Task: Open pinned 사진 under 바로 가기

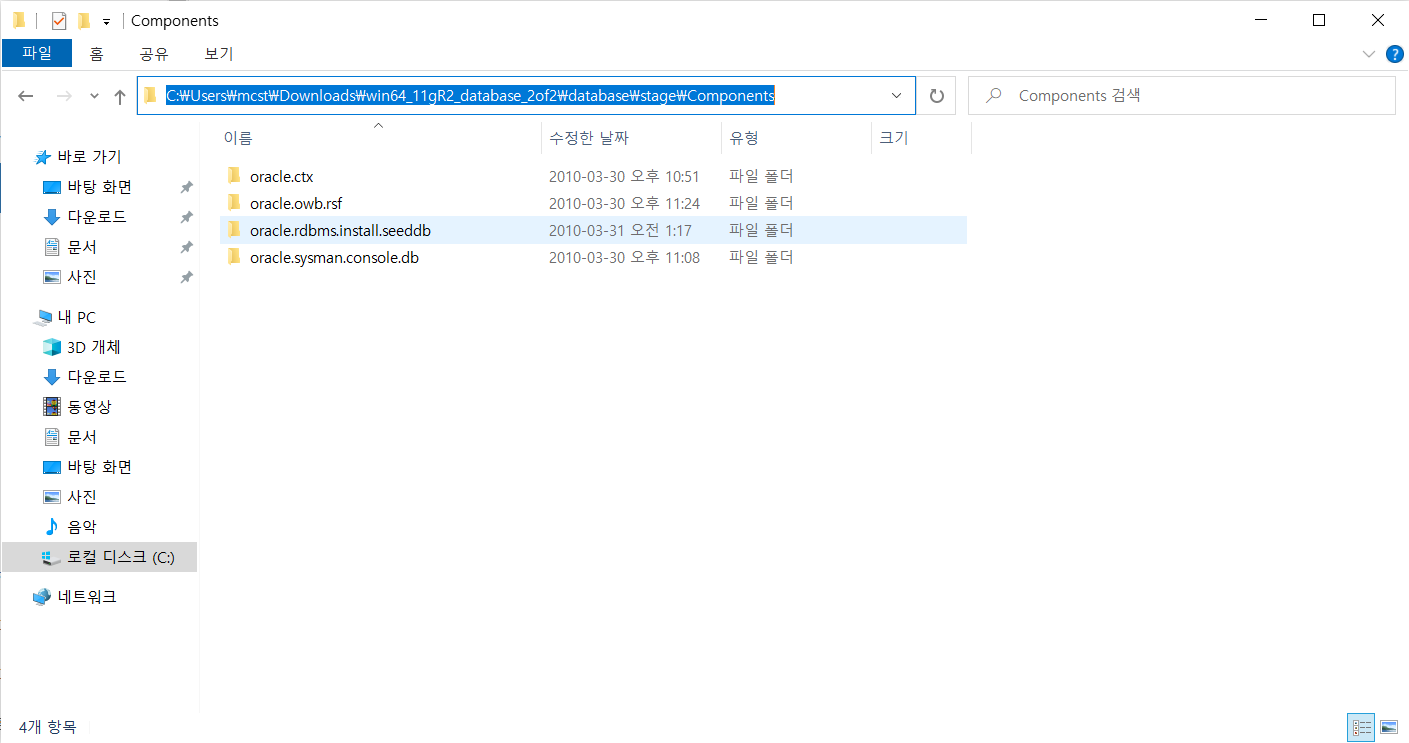Action: (x=82, y=277)
